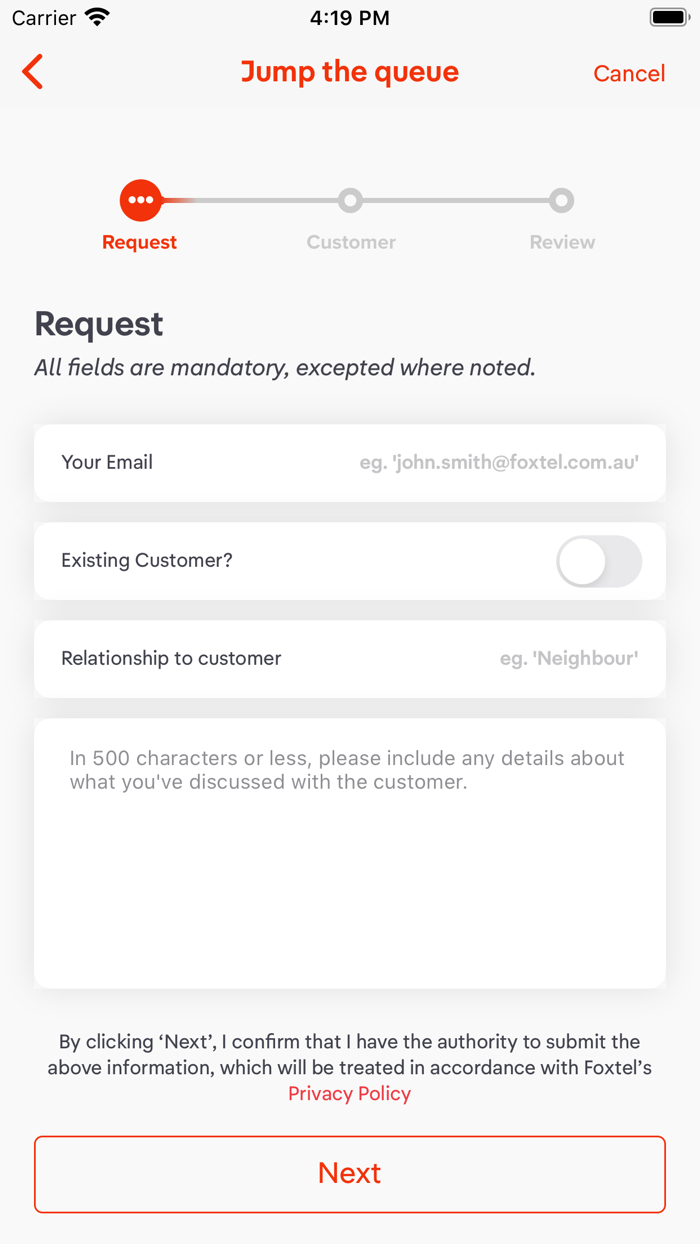The height and width of the screenshot is (1244, 700).
Task: Open the Privacy Policy link
Action: click(349, 1093)
